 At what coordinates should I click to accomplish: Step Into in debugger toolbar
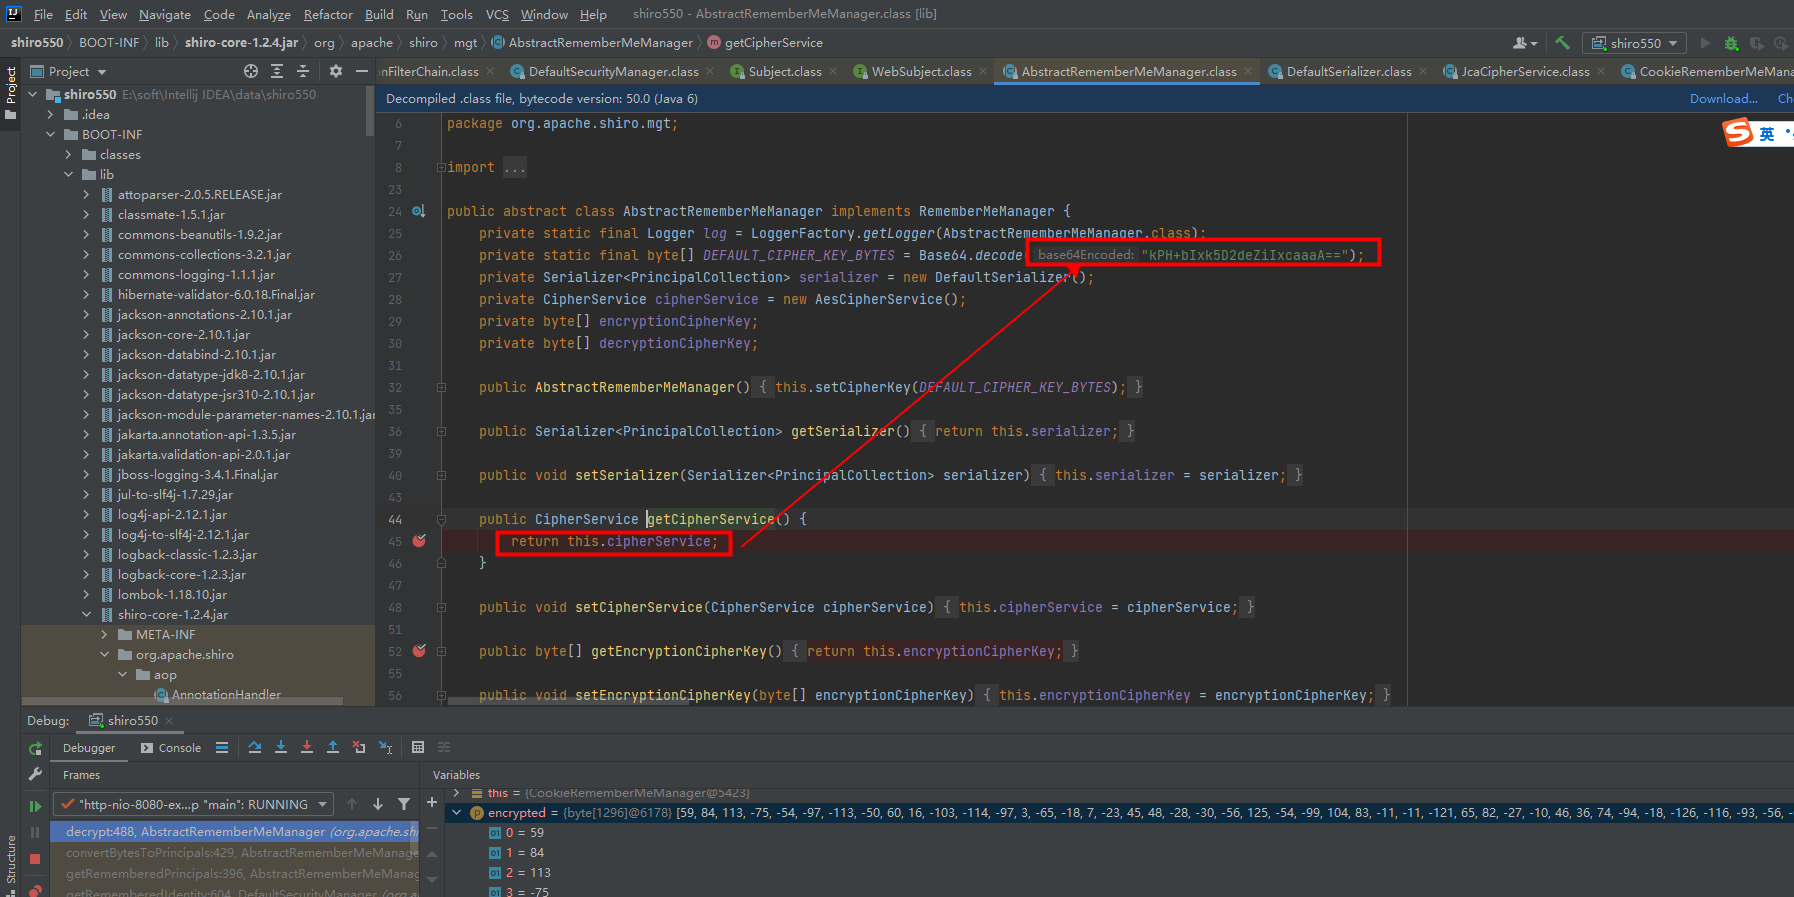click(281, 747)
